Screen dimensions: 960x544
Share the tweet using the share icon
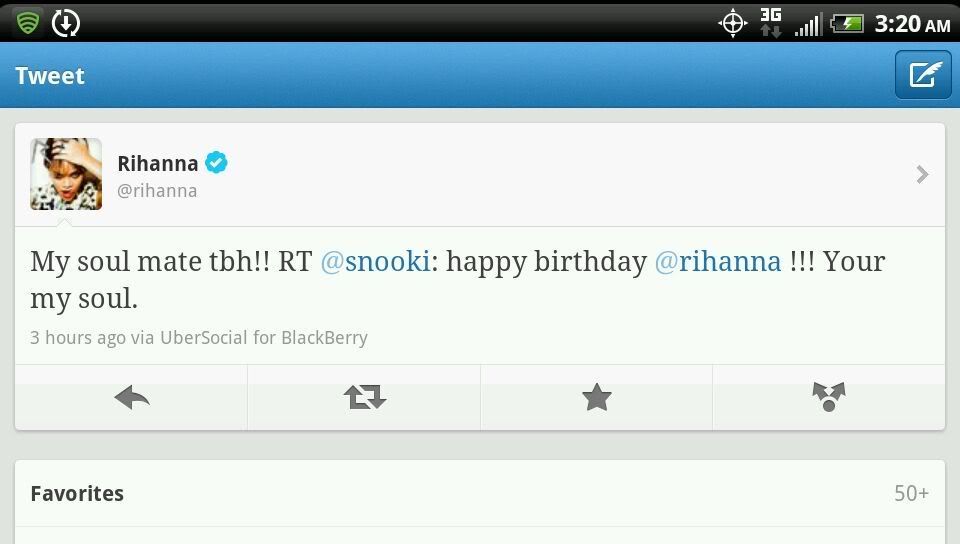coord(829,398)
